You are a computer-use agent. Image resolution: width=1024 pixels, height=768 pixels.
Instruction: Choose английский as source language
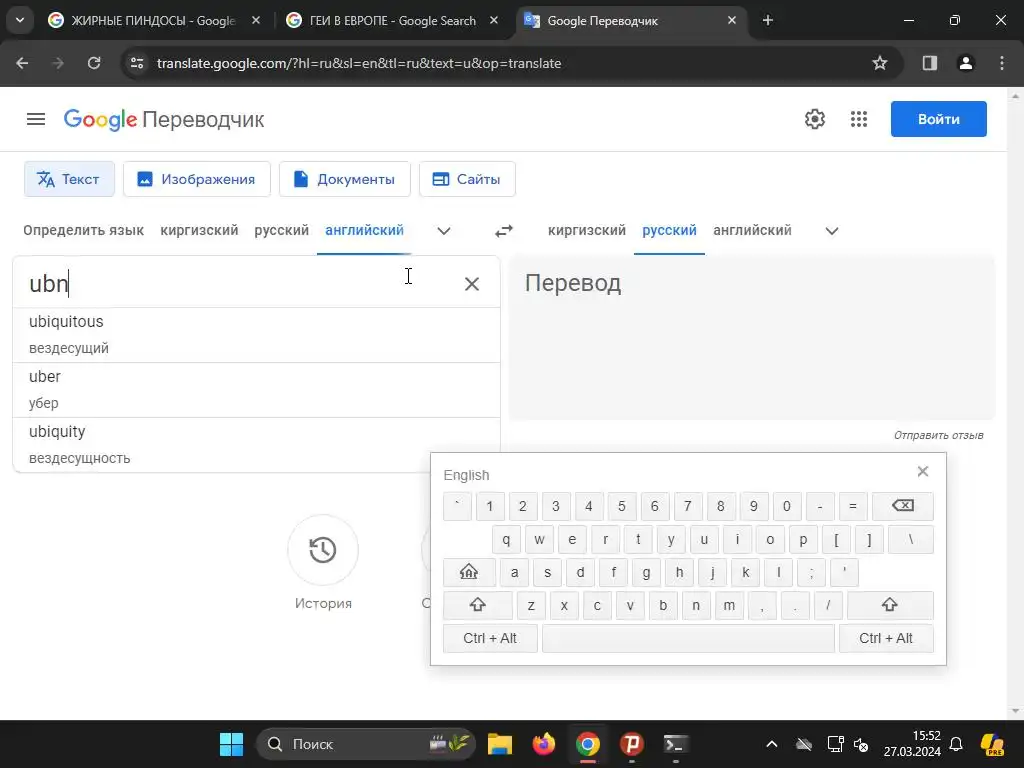click(x=364, y=231)
